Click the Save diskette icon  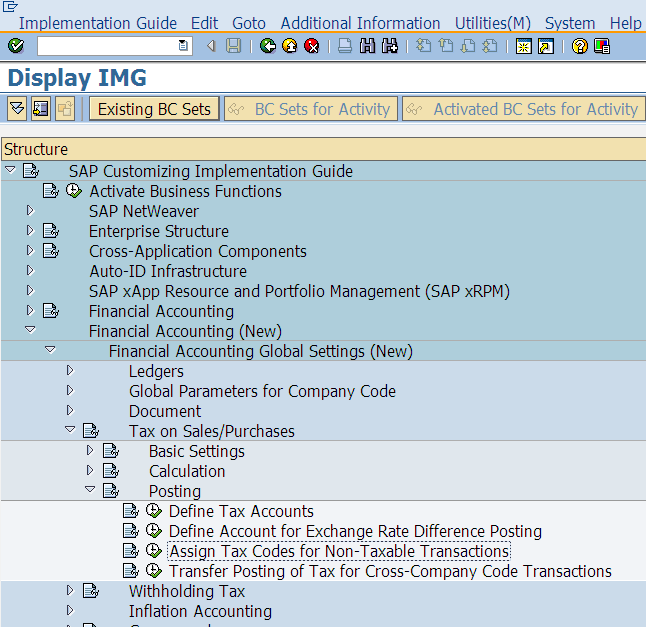click(233, 46)
